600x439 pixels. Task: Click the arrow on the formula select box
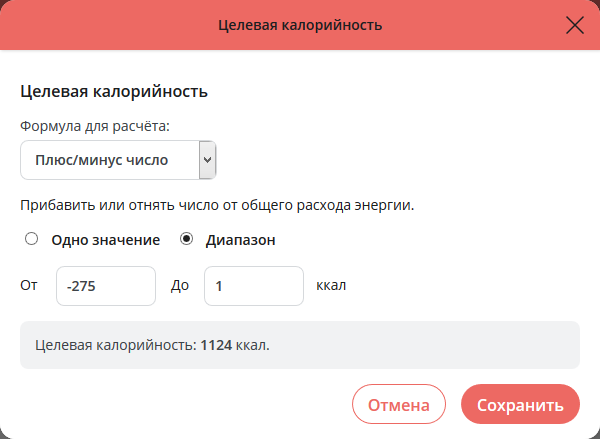click(x=207, y=159)
